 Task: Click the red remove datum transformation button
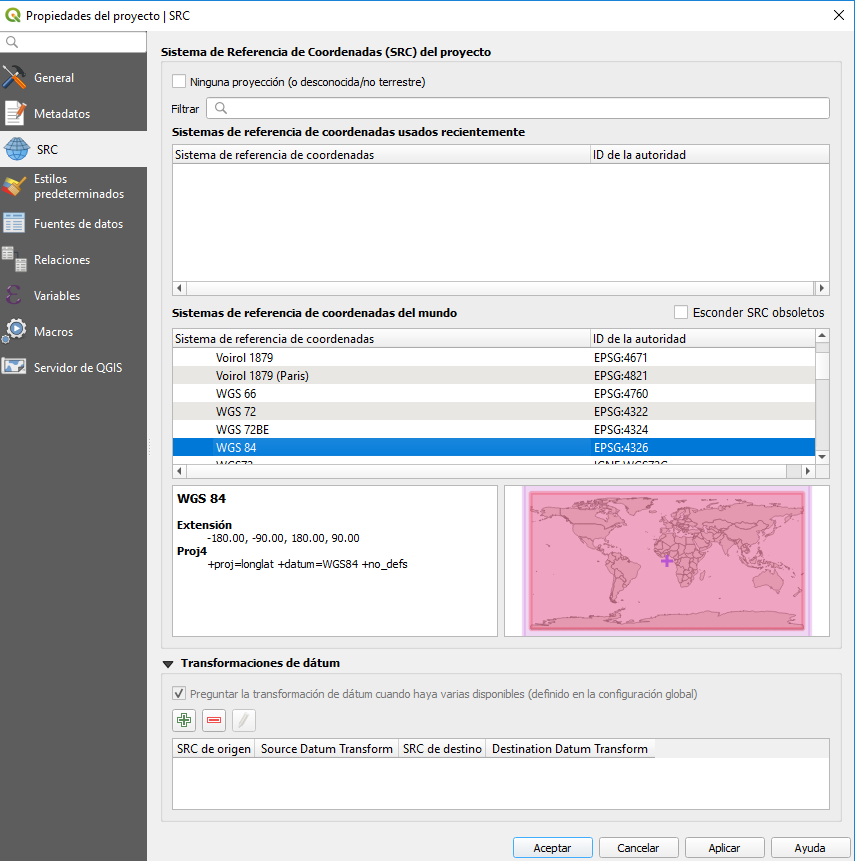click(214, 720)
